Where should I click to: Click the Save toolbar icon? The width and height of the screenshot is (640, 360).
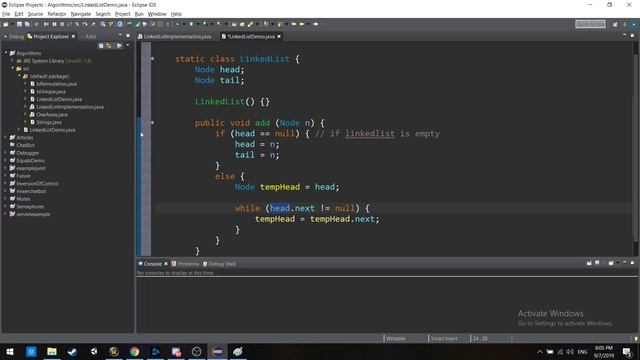click(x=19, y=24)
